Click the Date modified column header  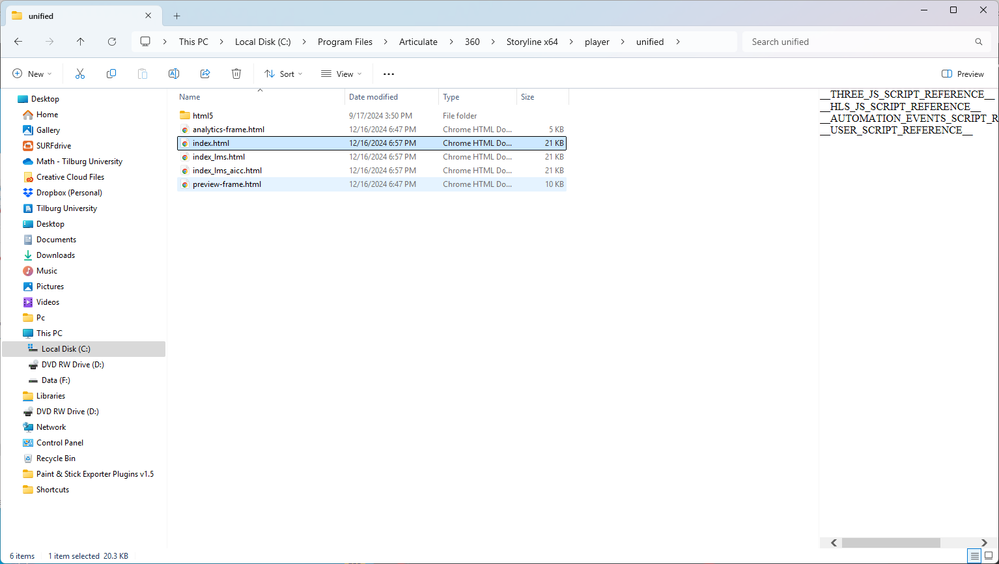(373, 97)
